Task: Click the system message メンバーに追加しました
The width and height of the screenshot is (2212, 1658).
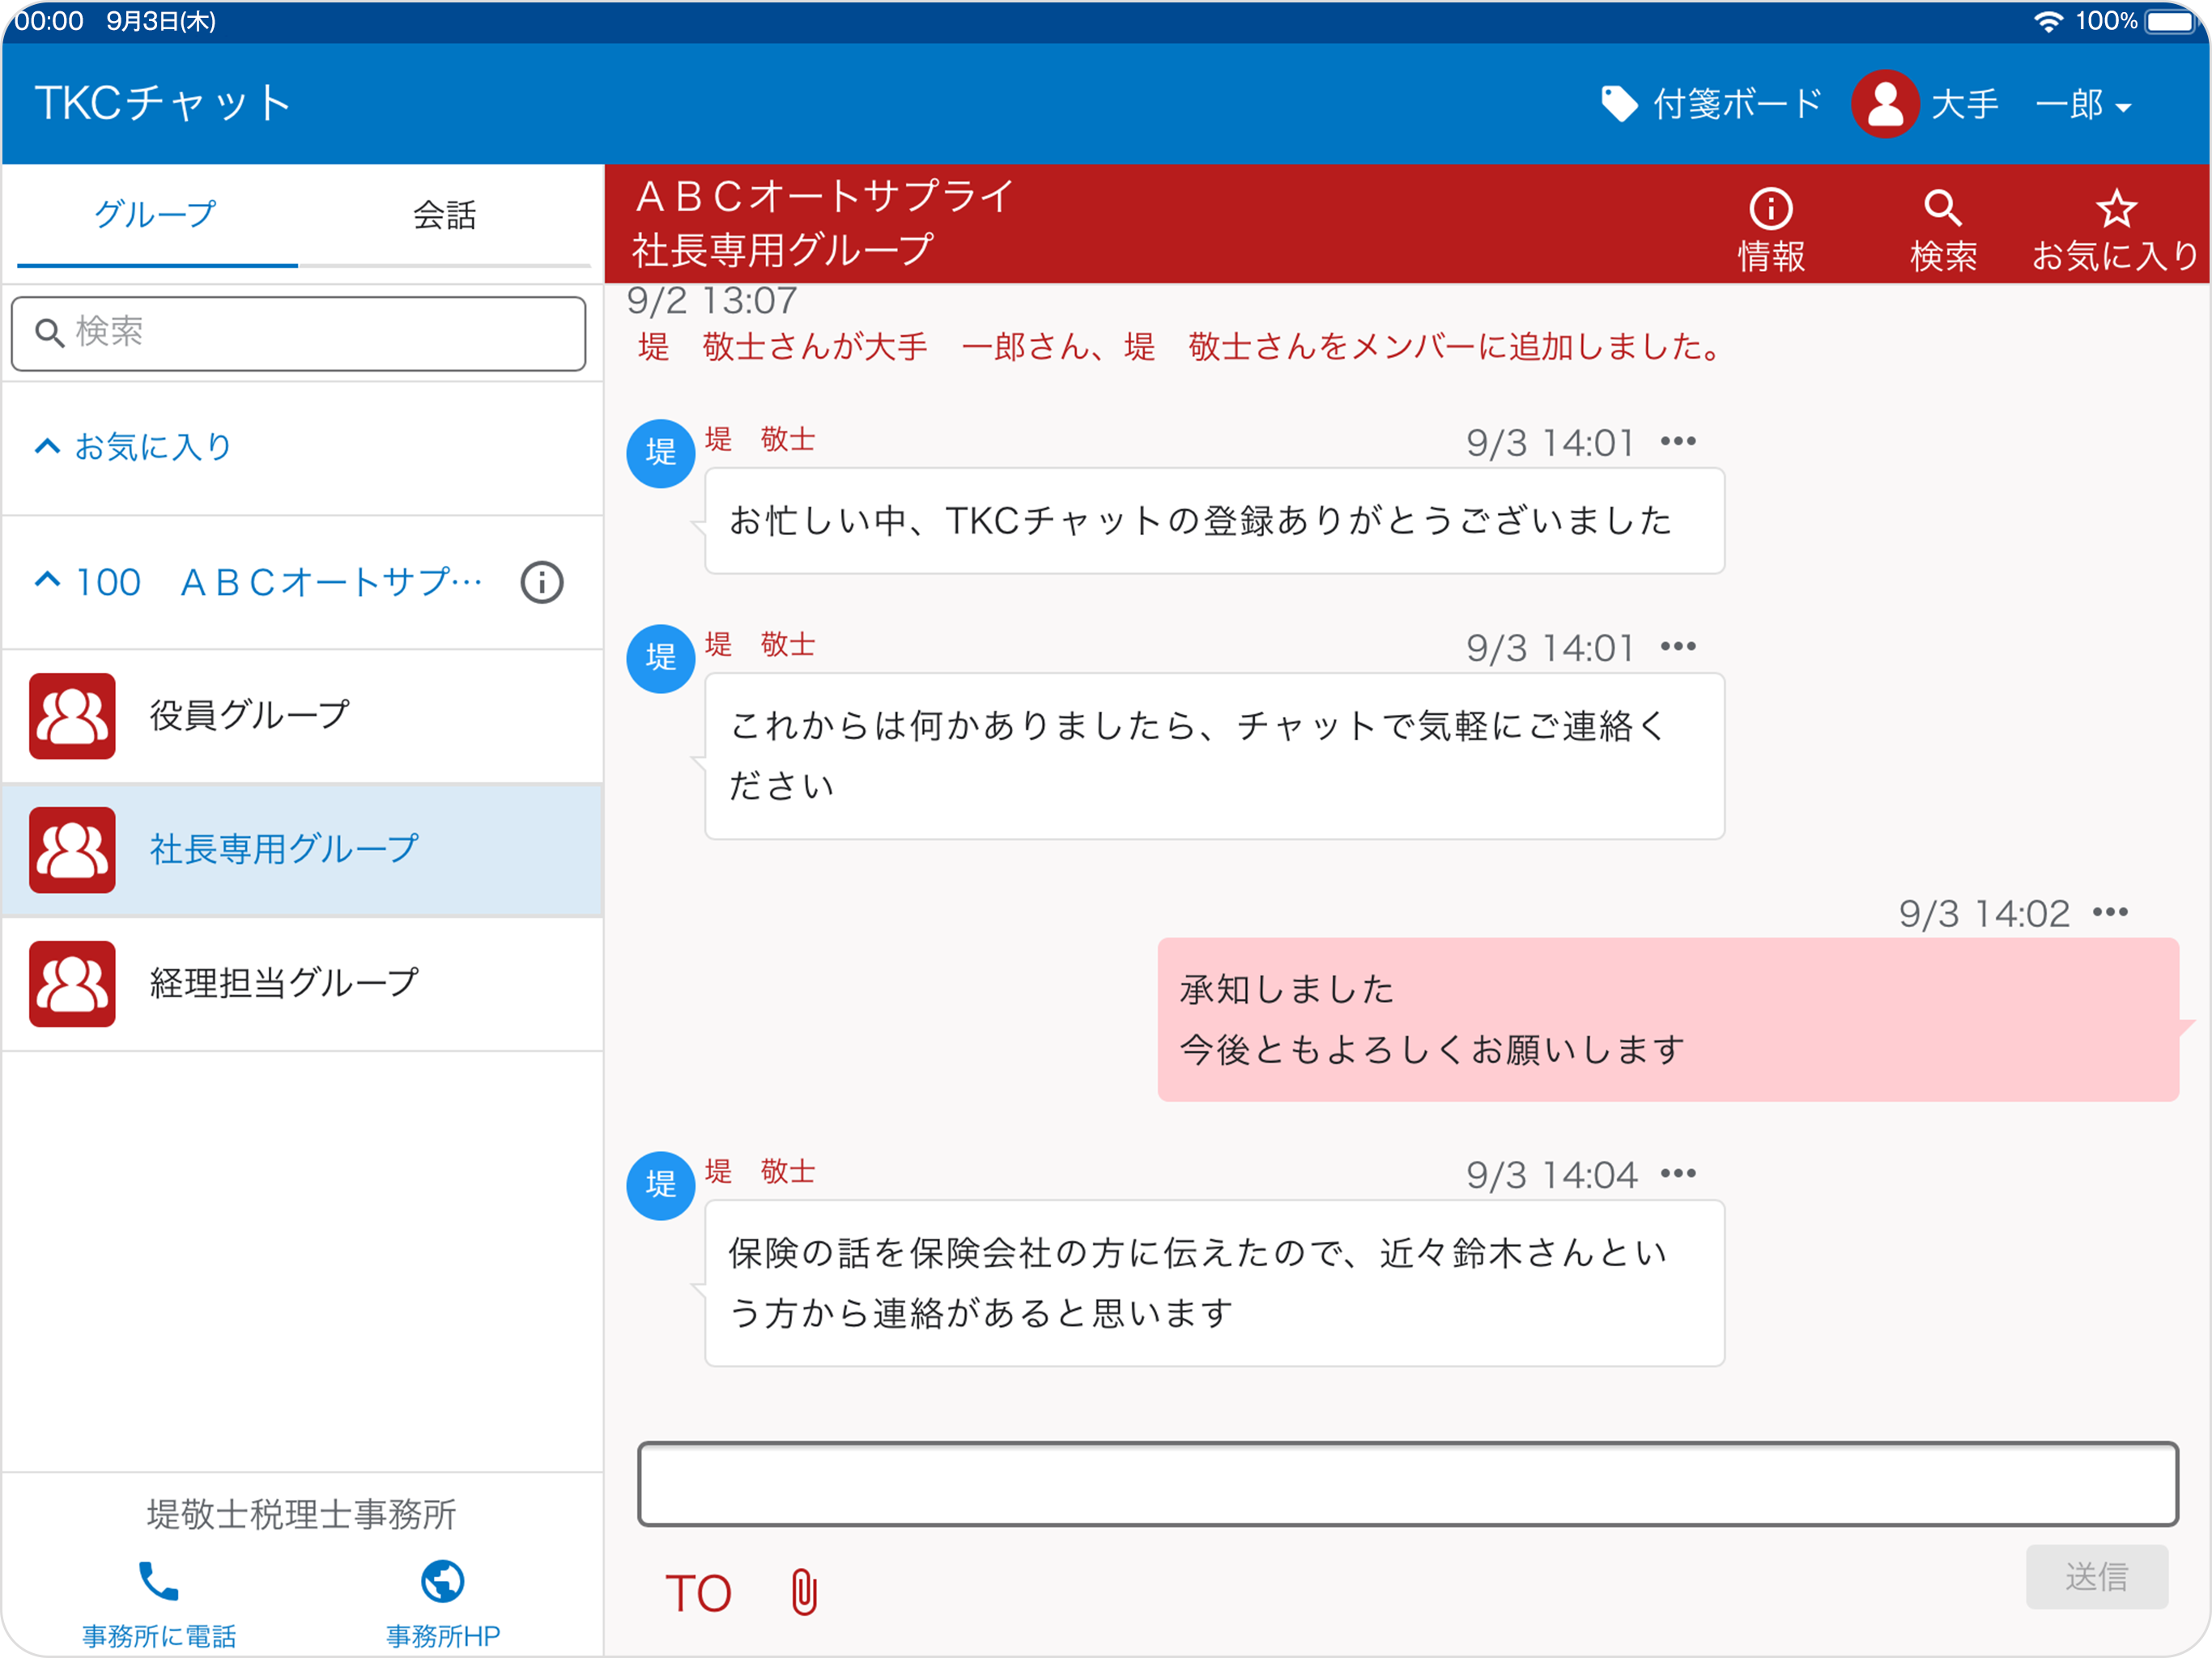Action: [x=1181, y=347]
